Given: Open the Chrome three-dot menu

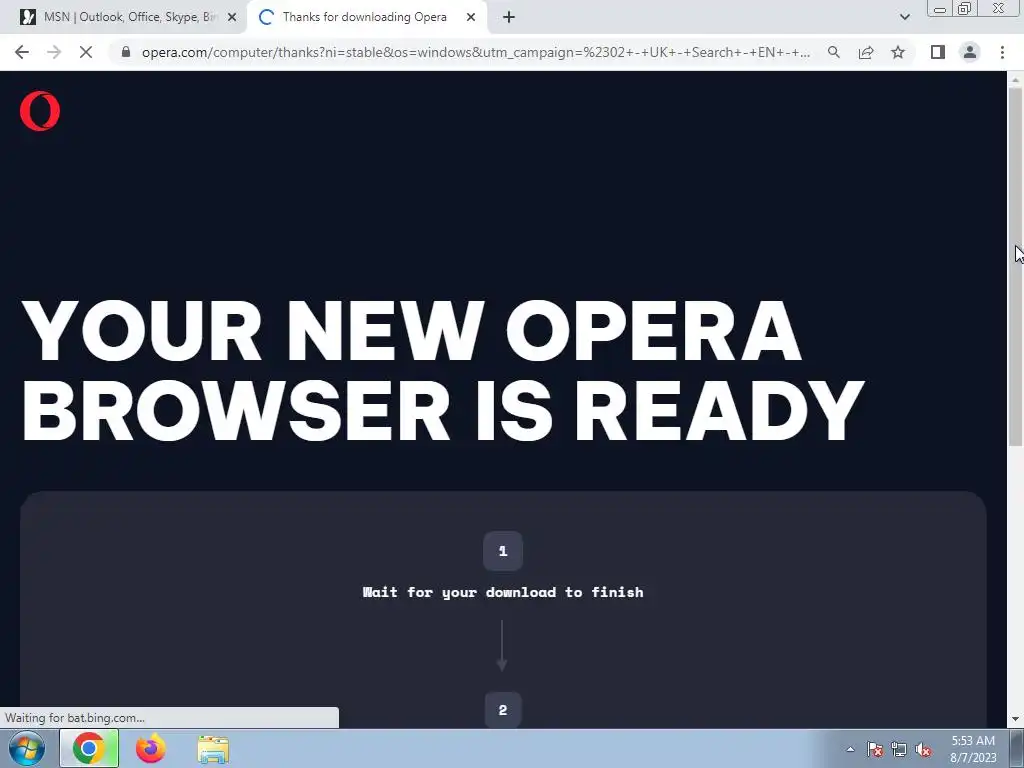Looking at the screenshot, I should 1002,52.
